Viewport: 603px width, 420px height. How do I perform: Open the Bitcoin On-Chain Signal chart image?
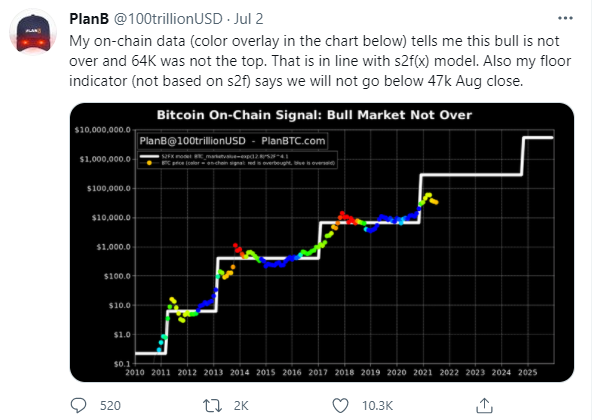point(322,242)
